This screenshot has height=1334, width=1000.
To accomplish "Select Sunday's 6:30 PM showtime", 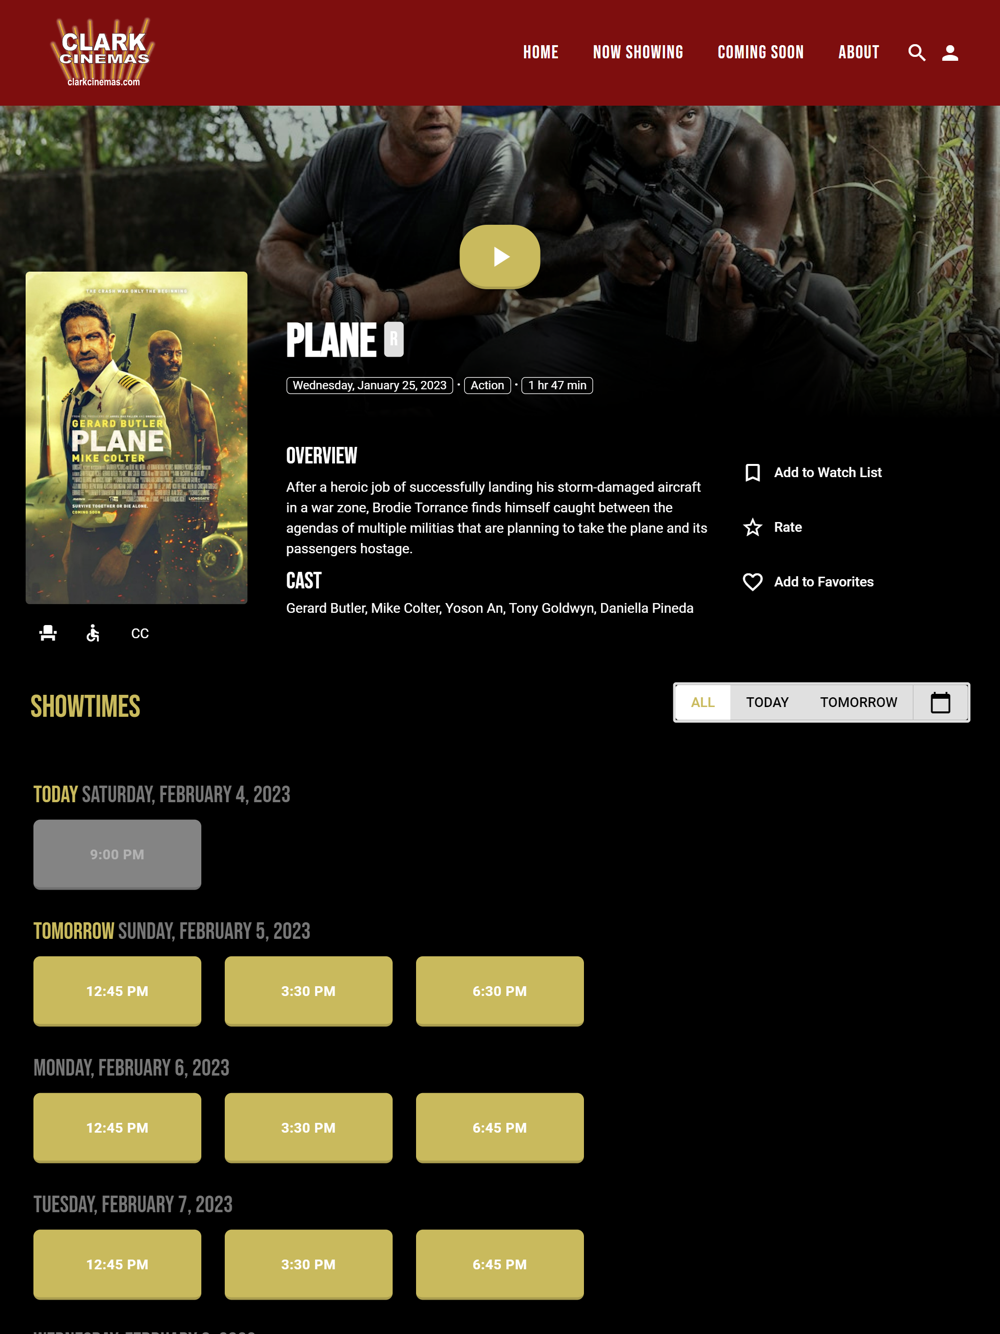I will 500,991.
